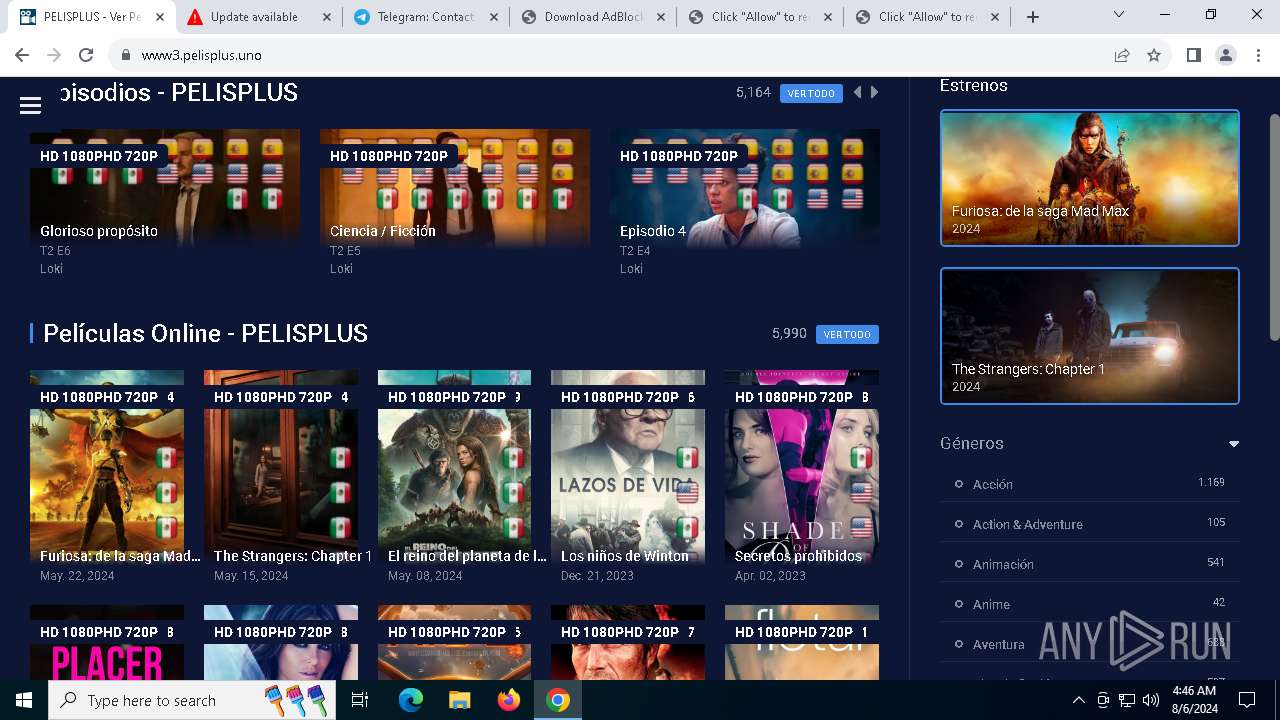This screenshot has width=1280, height=720.
Task: Show hidden tray icons chevron
Action: point(1078,700)
